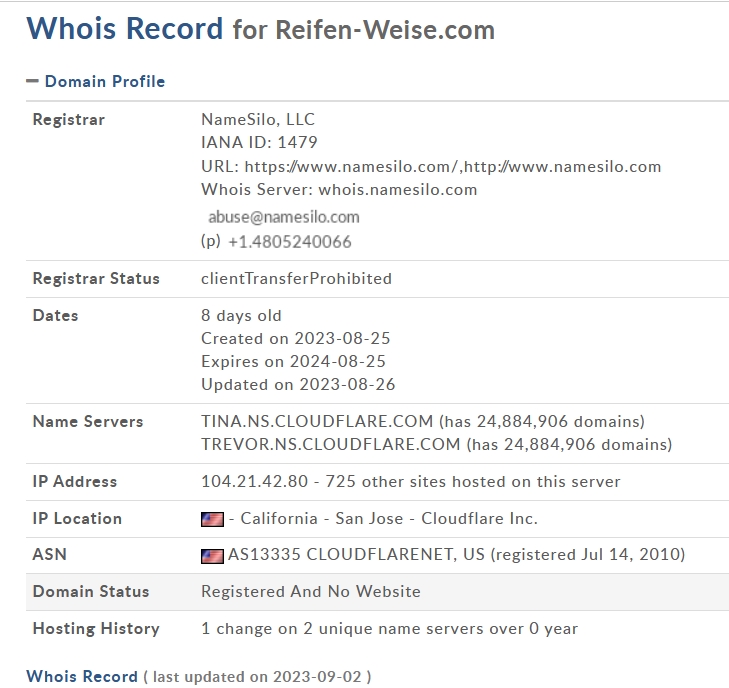729x688 pixels.
Task: Open the Whois Record heading link
Action: click(x=82, y=676)
